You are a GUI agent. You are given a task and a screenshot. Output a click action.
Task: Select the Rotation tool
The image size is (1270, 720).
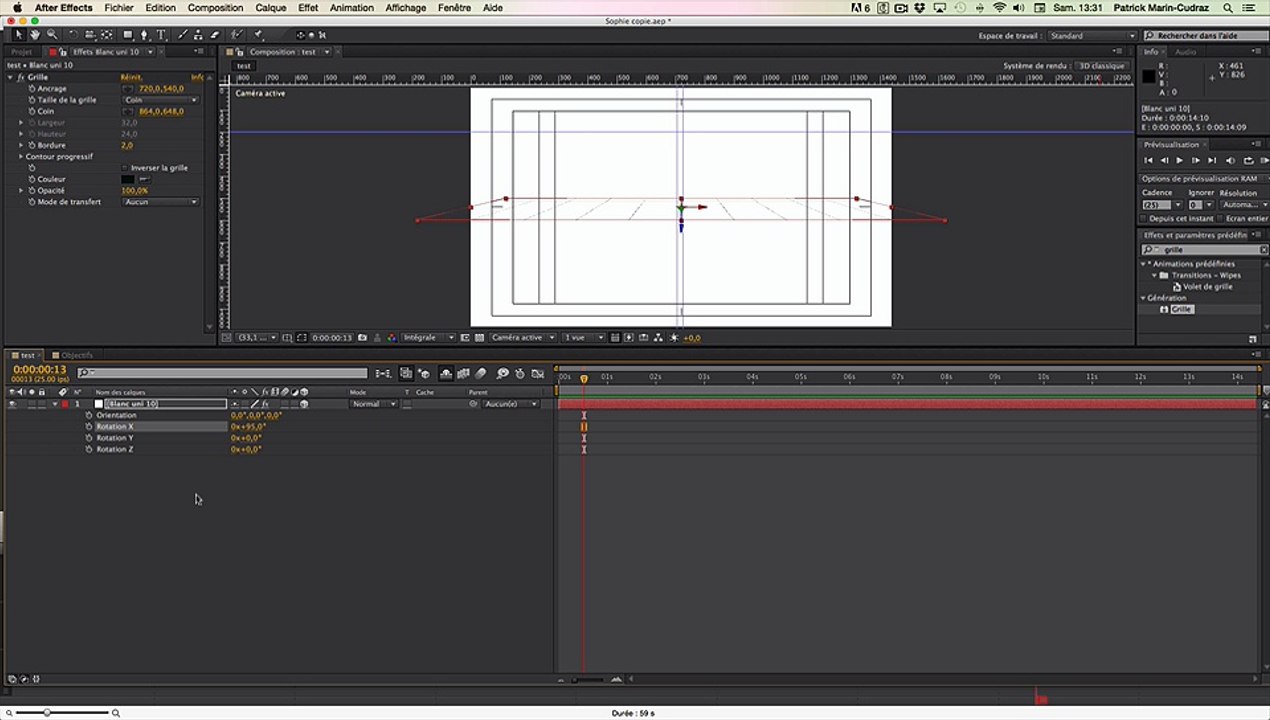[x=74, y=35]
